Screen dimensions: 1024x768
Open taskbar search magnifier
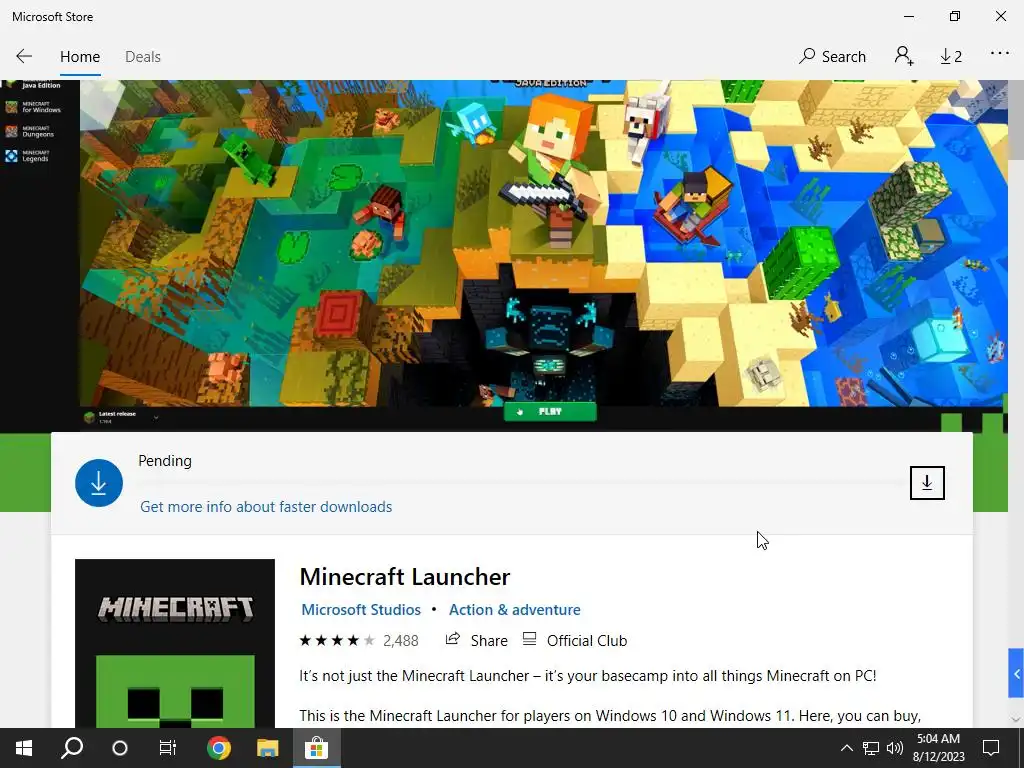point(72,748)
